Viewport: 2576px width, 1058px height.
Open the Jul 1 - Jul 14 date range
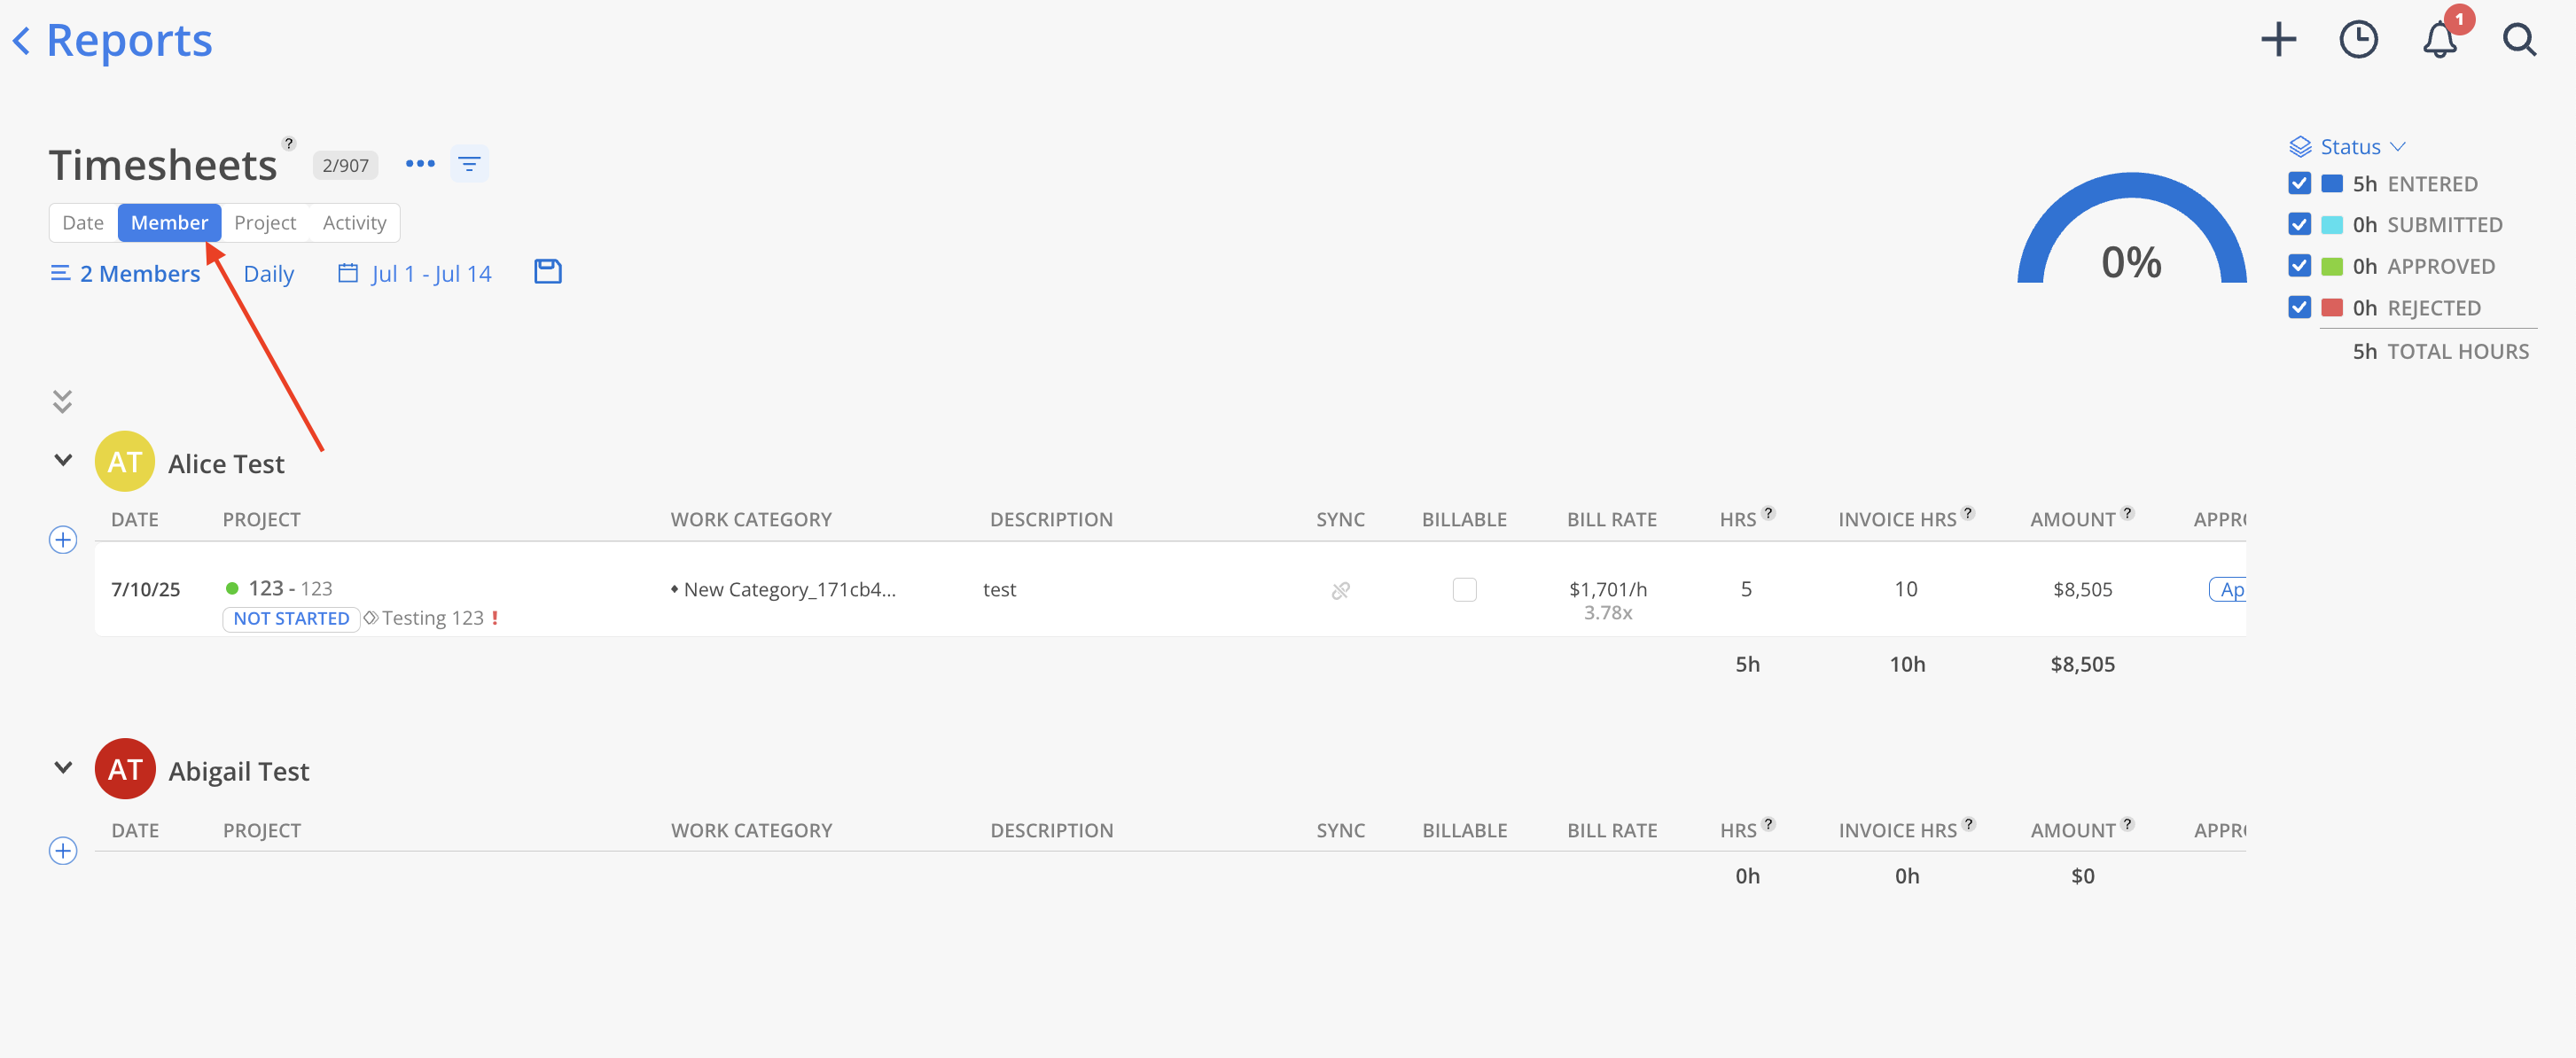415,273
